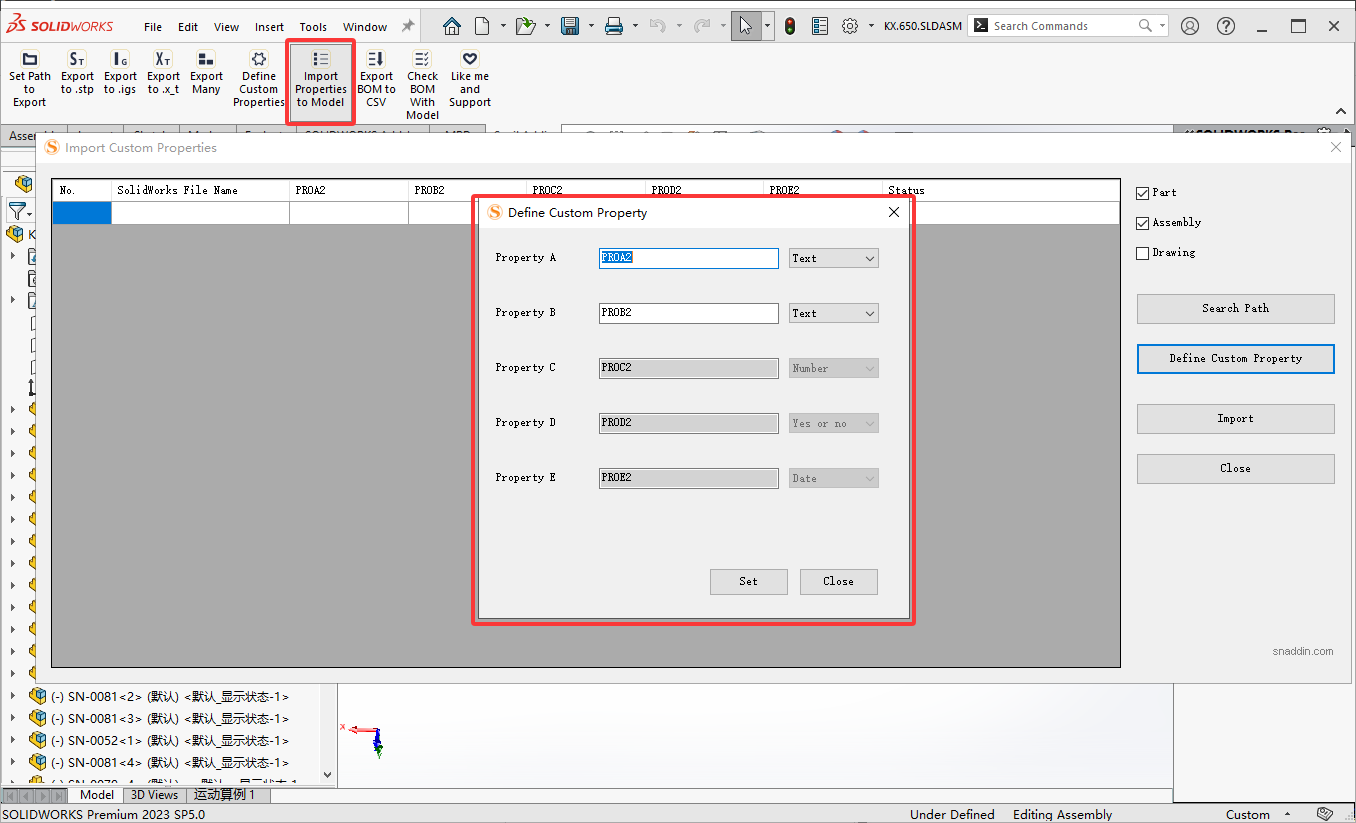This screenshot has width=1356, height=823.
Task: Uncheck the Assembly checkbox
Action: (x=1143, y=223)
